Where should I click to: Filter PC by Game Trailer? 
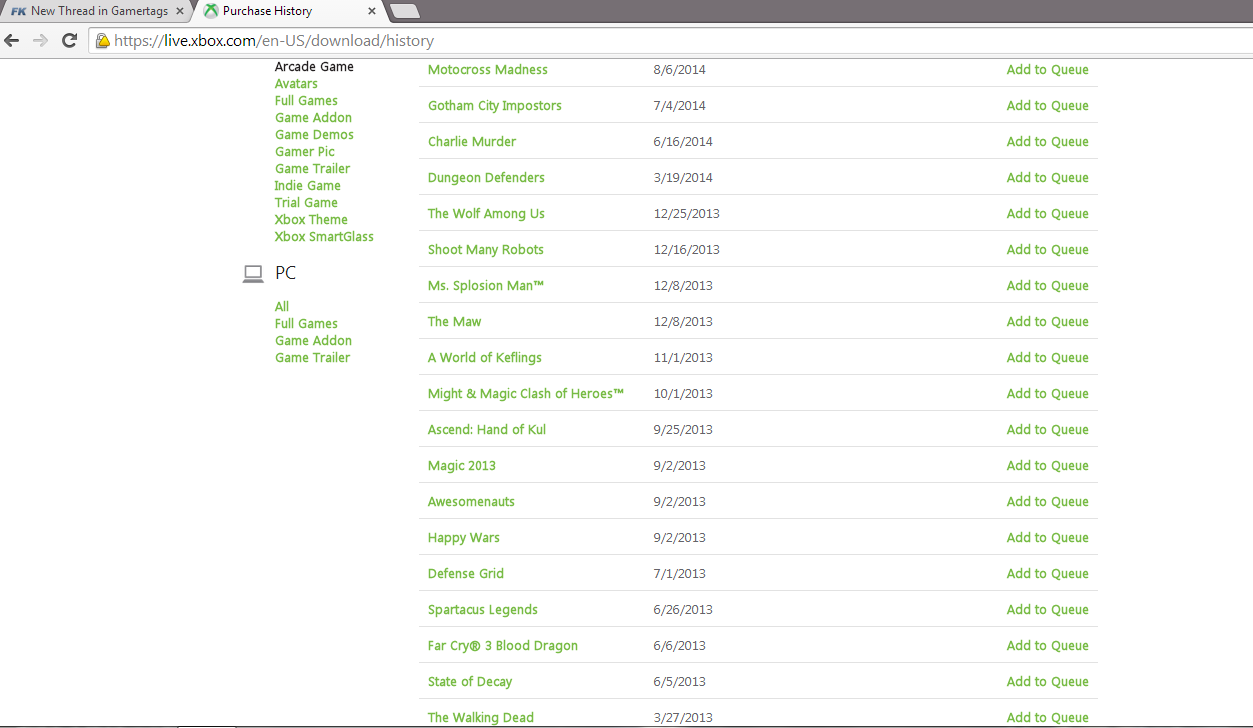312,358
